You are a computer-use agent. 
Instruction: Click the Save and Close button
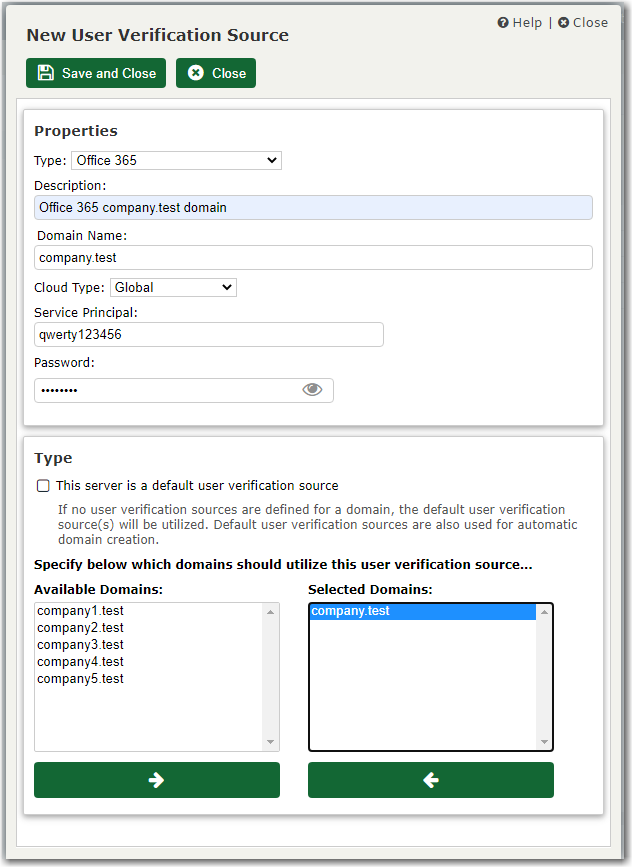(96, 73)
